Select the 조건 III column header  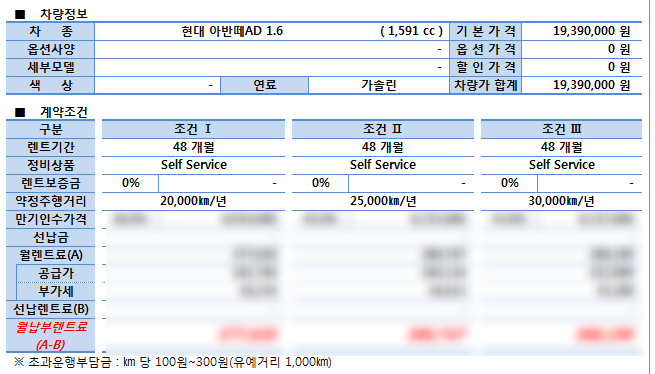click(x=561, y=129)
